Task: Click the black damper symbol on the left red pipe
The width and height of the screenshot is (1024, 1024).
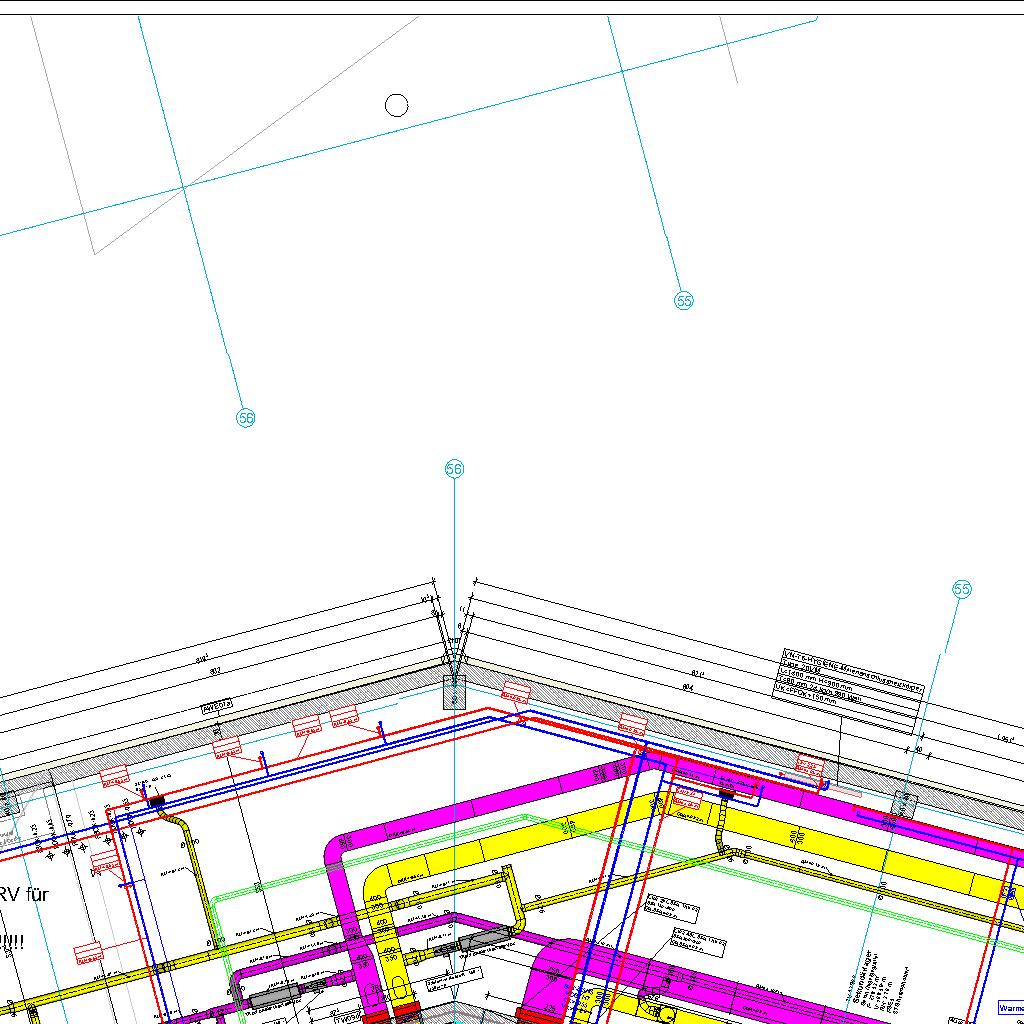Action: coord(156,802)
